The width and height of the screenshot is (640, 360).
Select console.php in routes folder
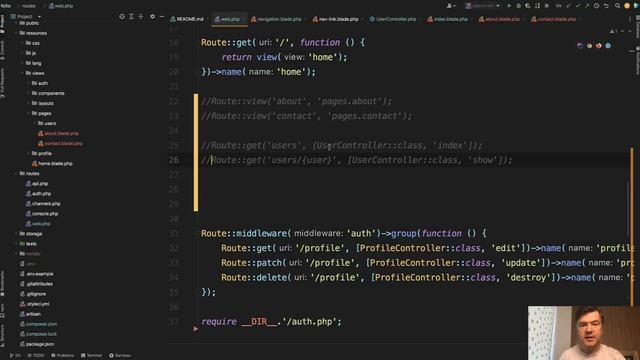point(42,213)
